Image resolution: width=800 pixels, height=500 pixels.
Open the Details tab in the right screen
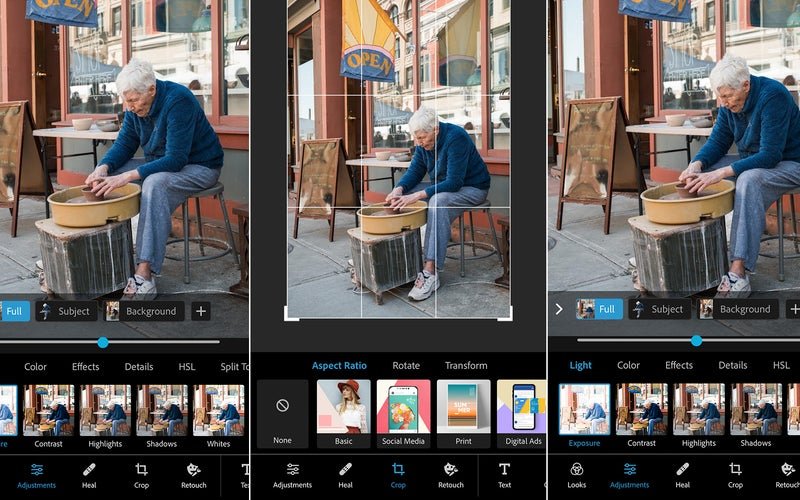pos(733,365)
